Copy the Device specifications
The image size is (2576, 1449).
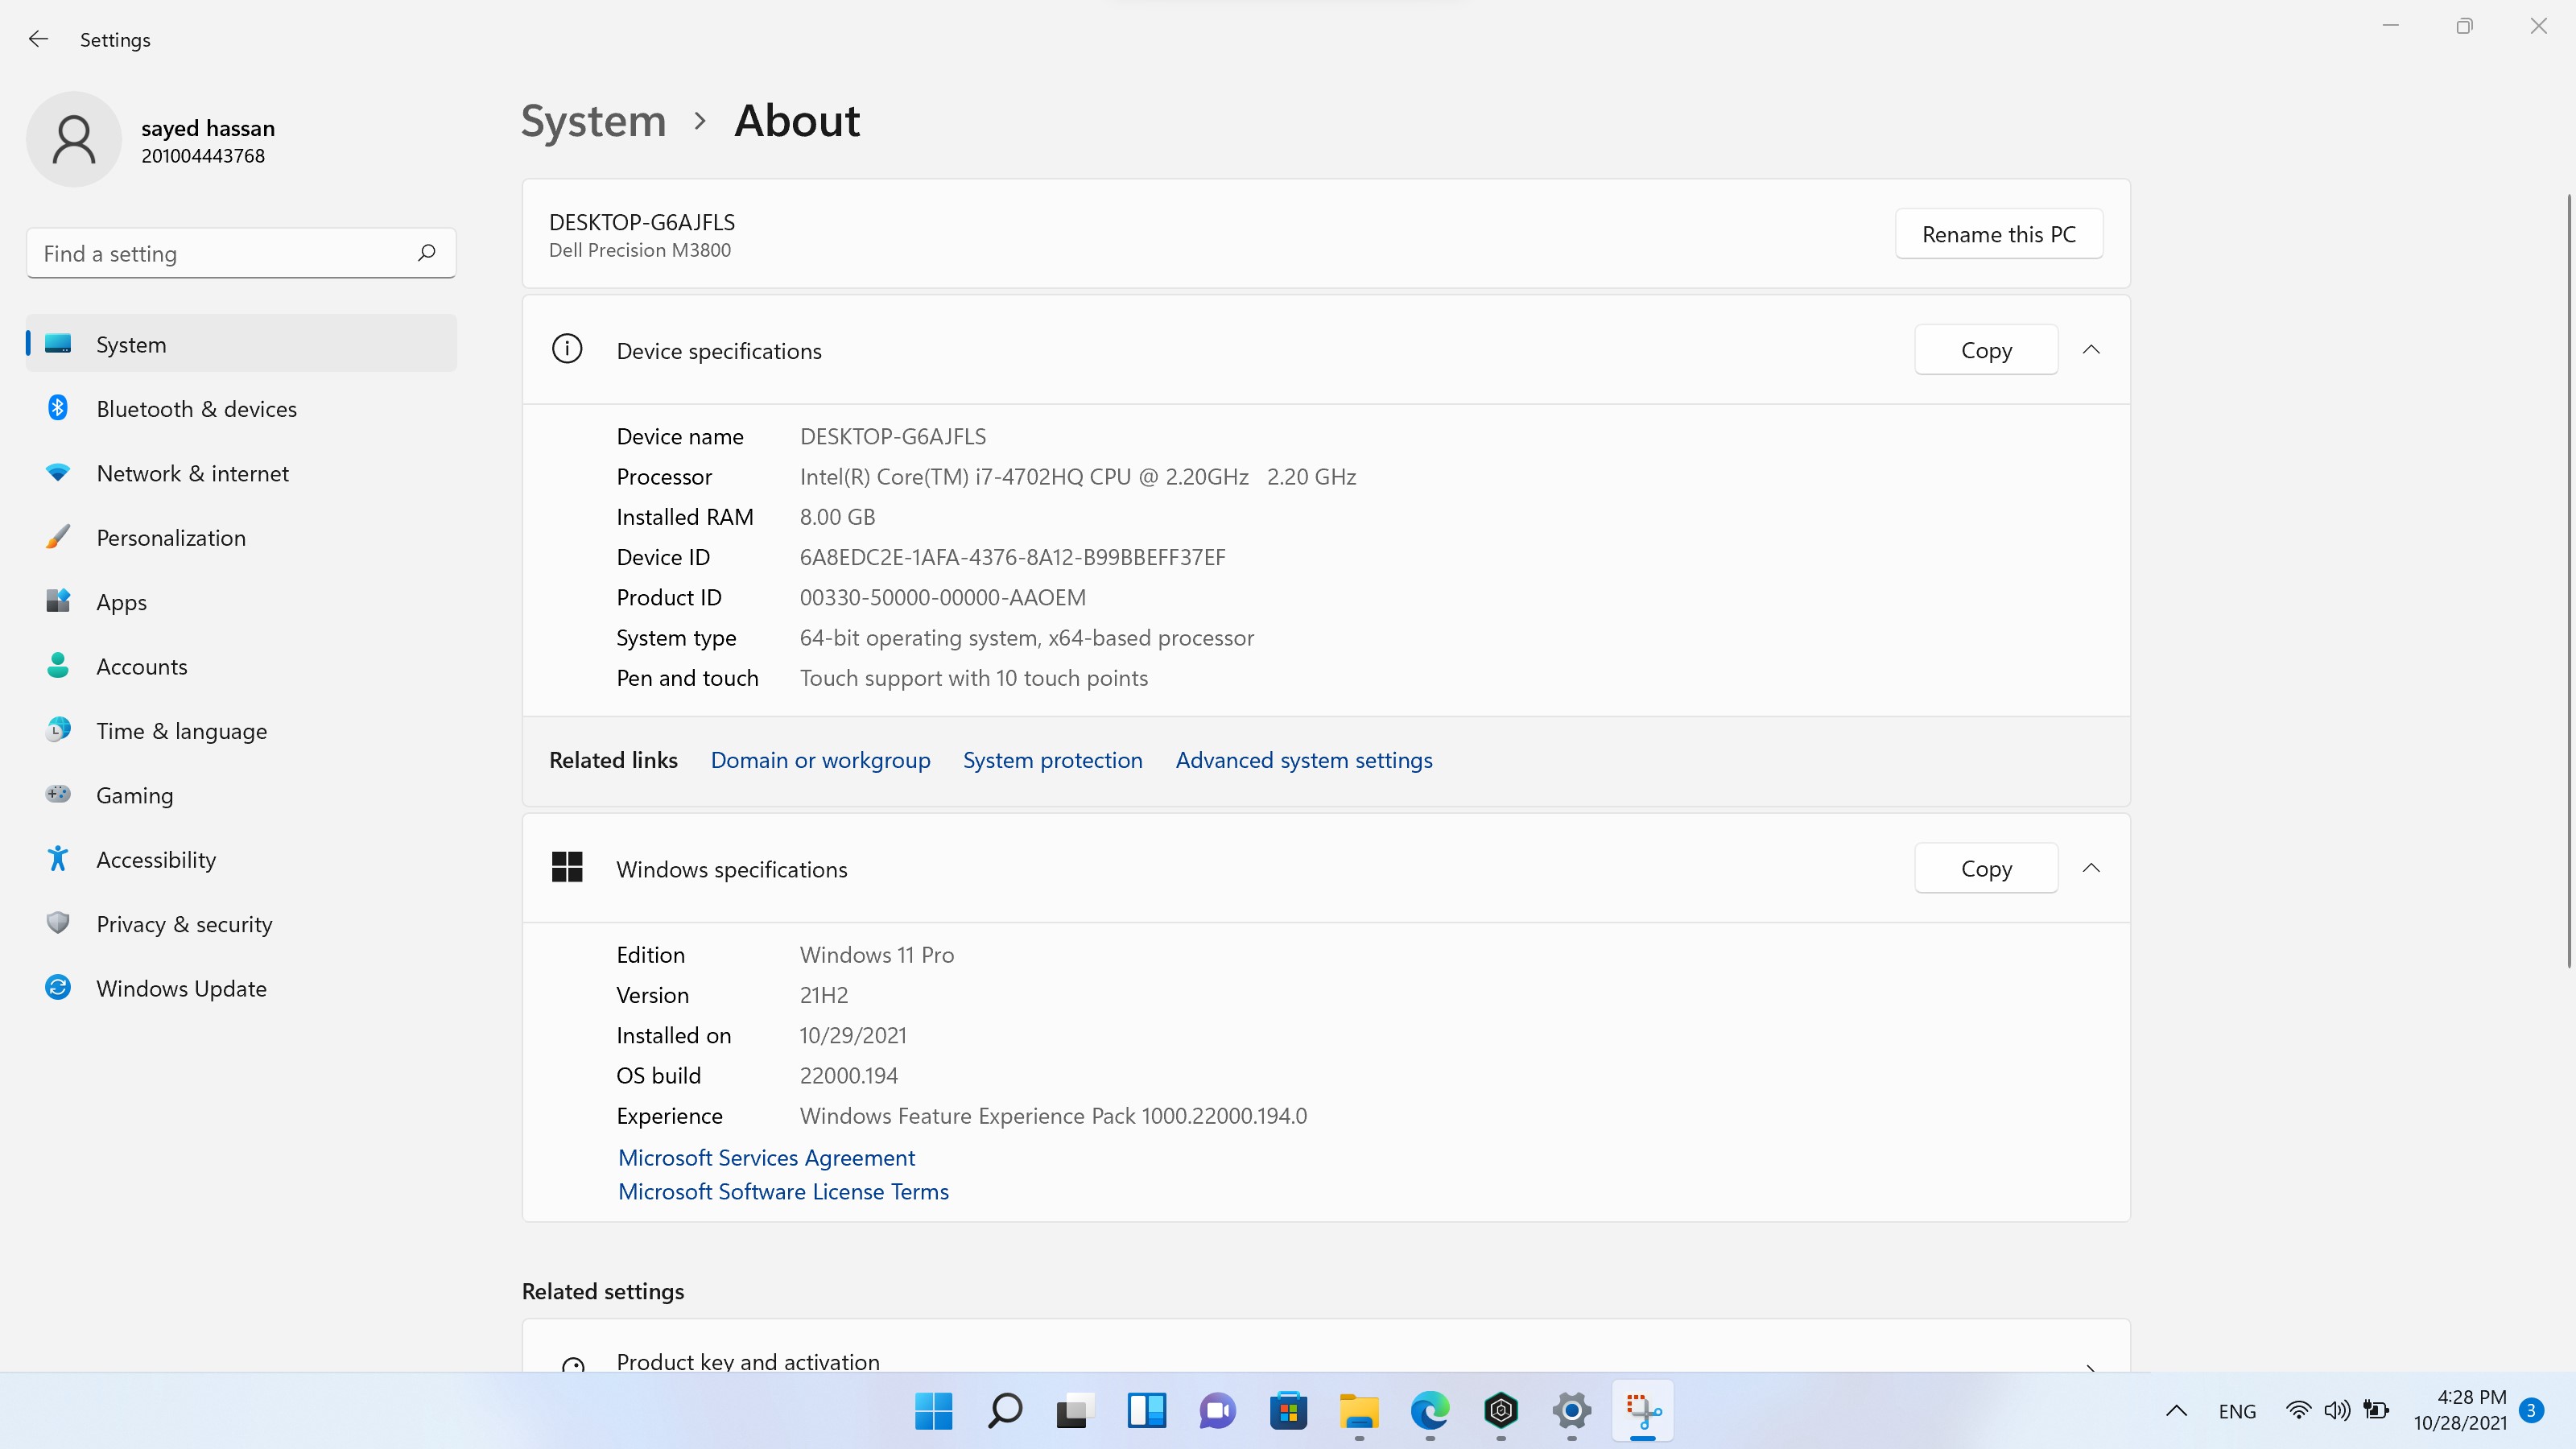(1986, 350)
